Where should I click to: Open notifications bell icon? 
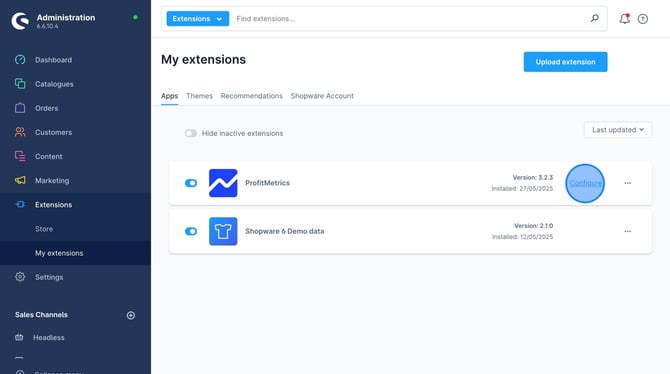[x=624, y=19]
